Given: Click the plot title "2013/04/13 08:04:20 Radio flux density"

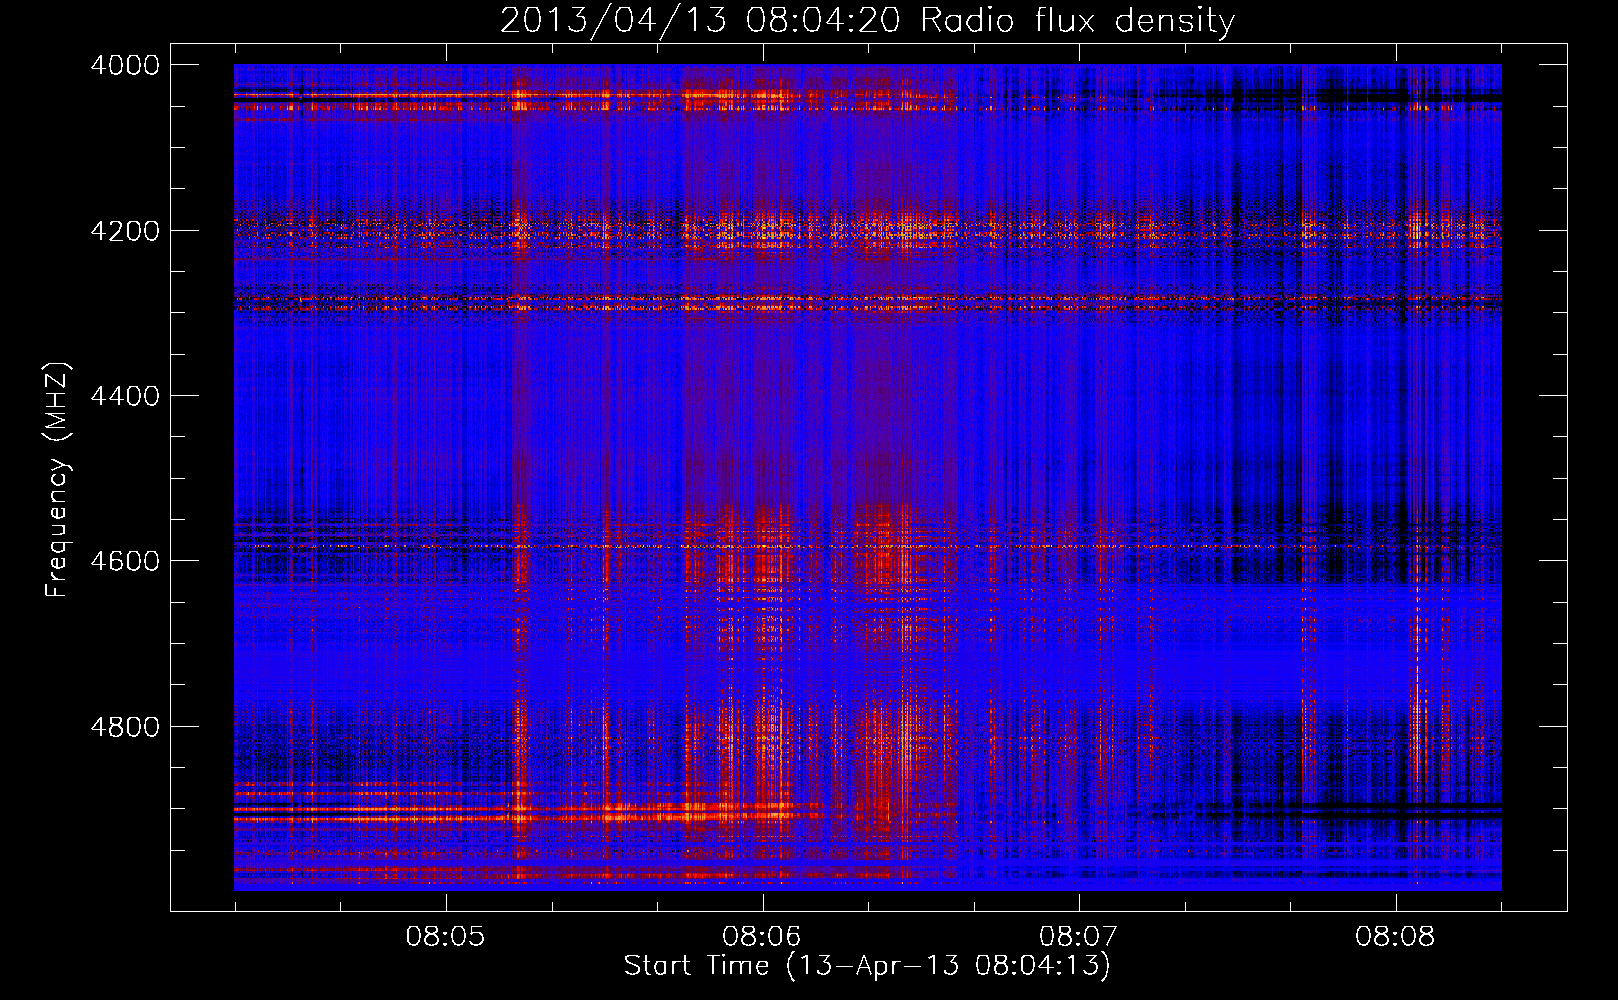Looking at the screenshot, I should pos(867,20).
